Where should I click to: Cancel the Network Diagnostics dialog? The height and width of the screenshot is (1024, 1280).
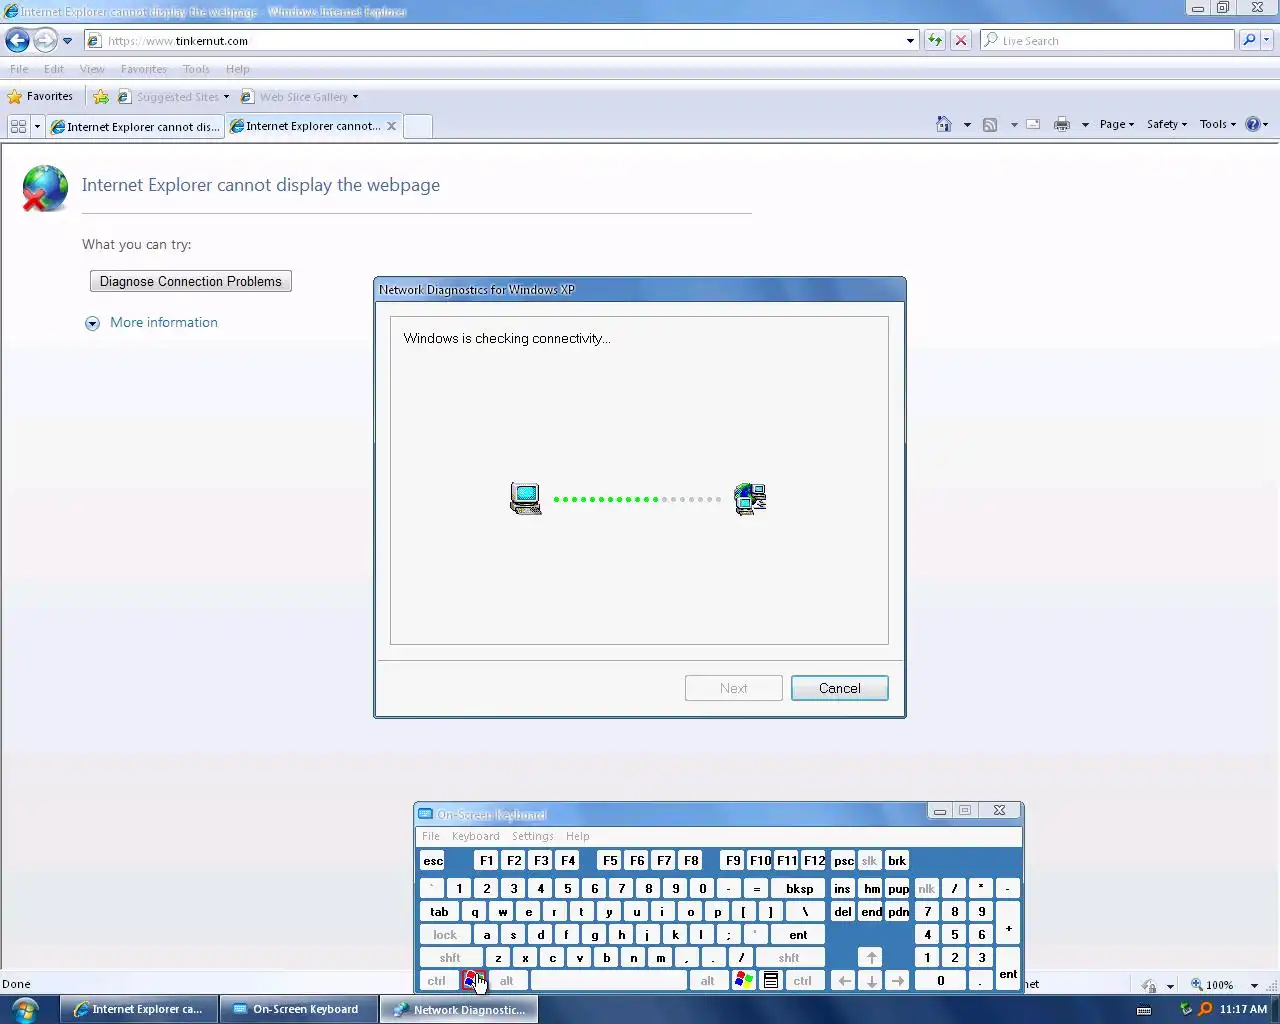coord(839,688)
